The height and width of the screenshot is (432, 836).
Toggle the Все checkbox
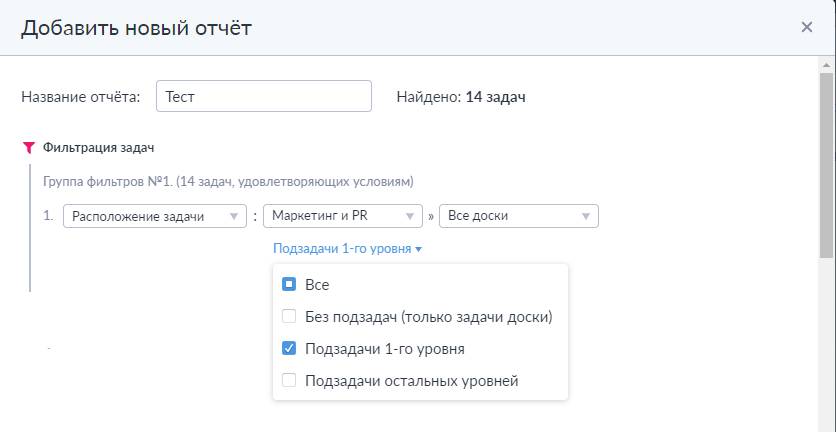[289, 285]
